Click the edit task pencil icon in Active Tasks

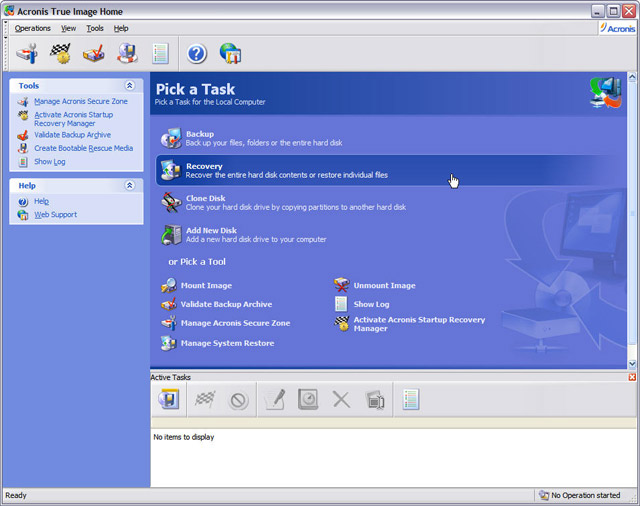tap(274, 399)
